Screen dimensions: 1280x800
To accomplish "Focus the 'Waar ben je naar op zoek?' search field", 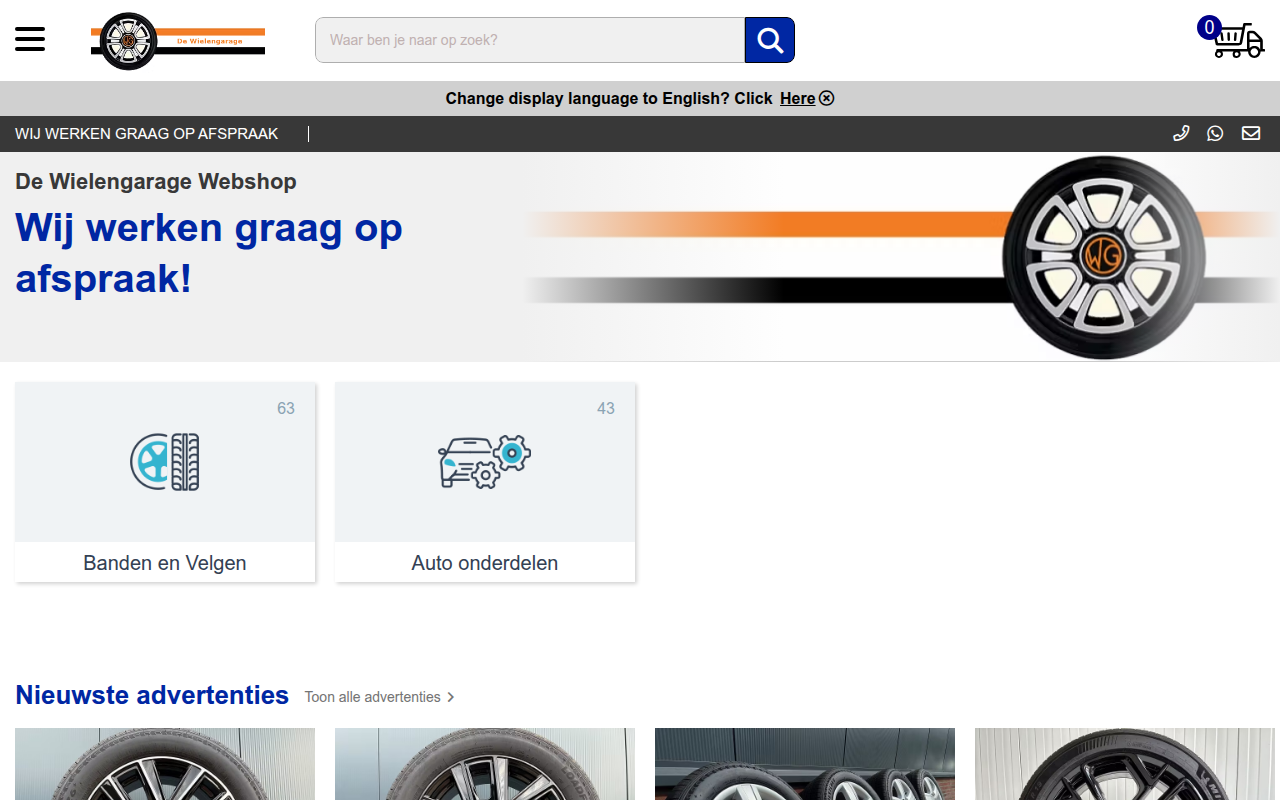I will [x=530, y=40].
